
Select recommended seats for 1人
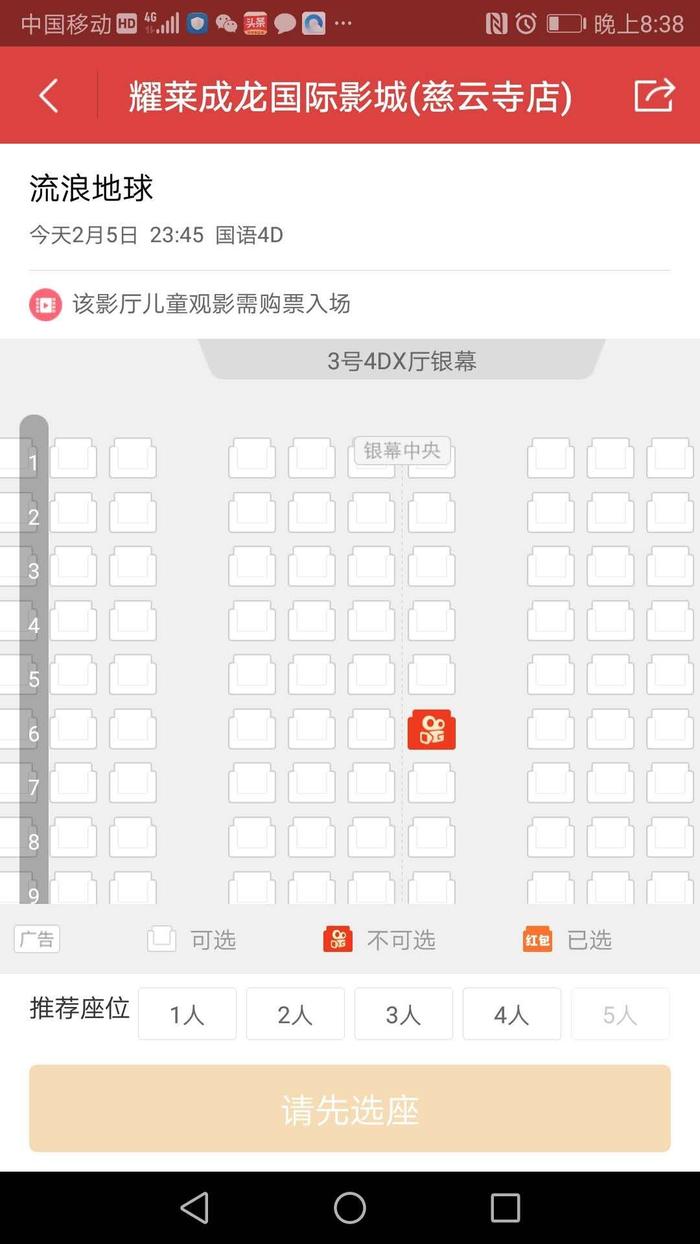point(187,1014)
